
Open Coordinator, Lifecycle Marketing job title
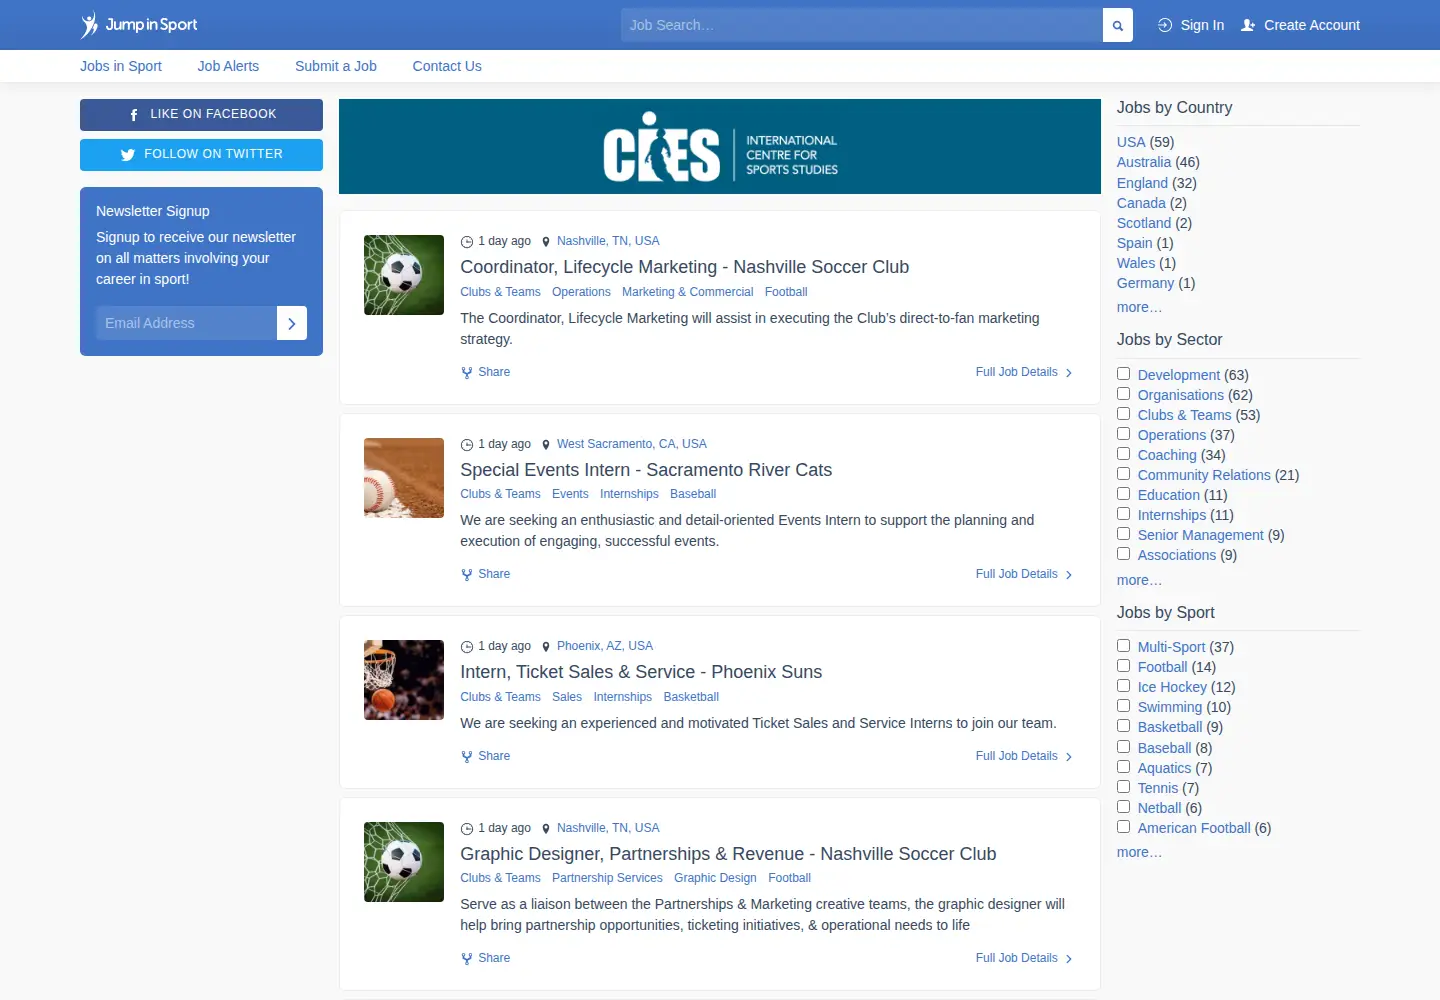coord(684,267)
